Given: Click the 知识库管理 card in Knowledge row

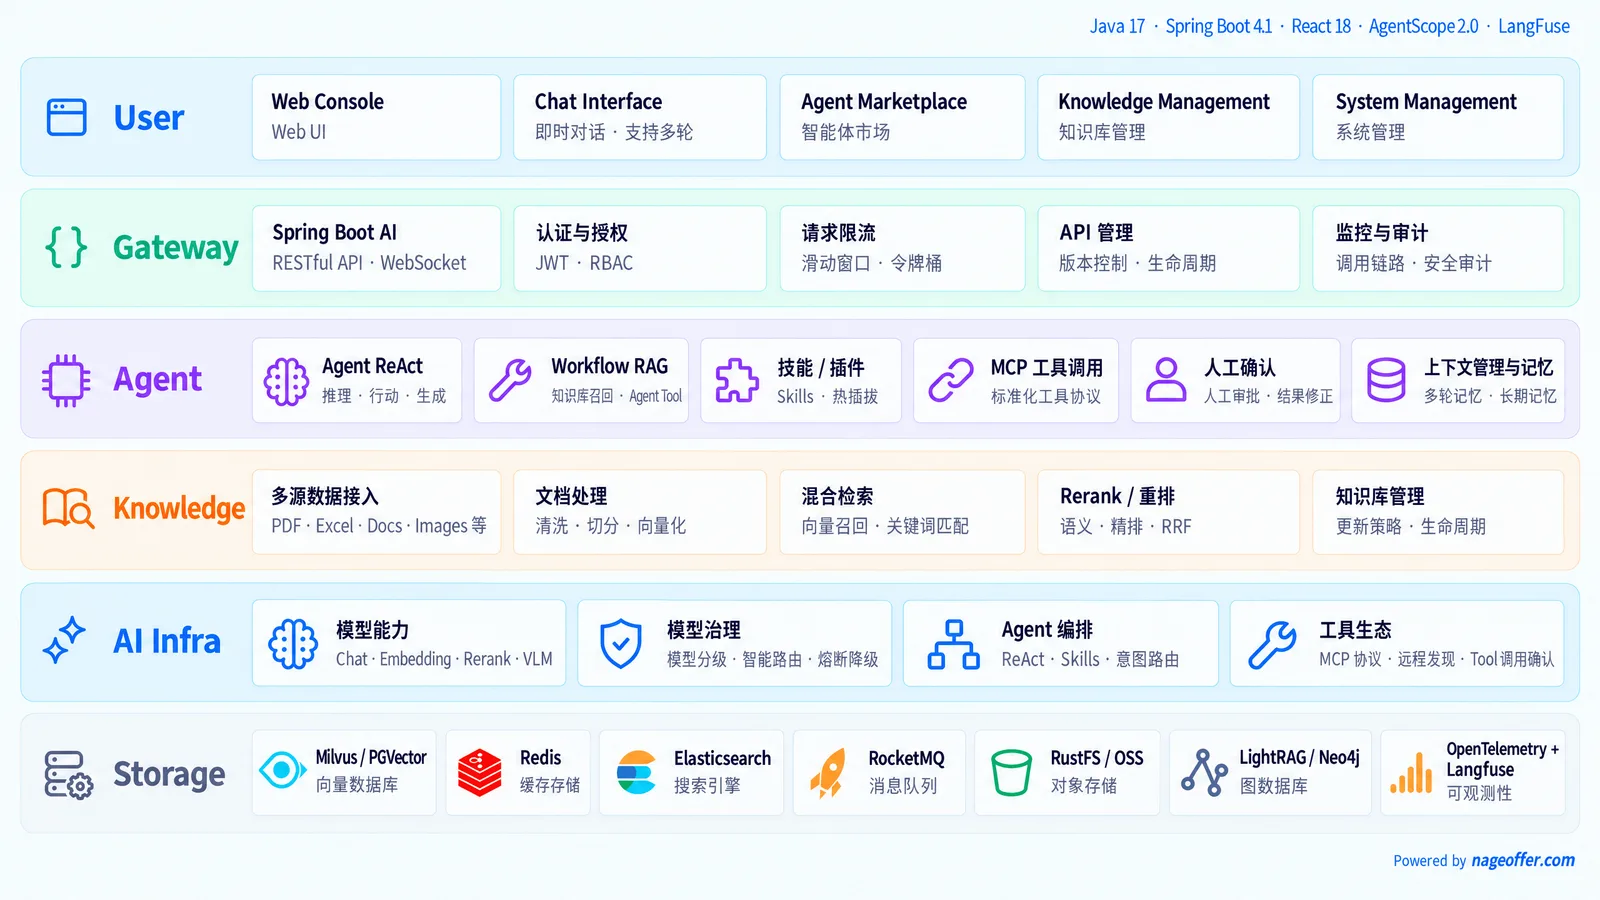Looking at the screenshot, I should pyautogui.click(x=1438, y=511).
